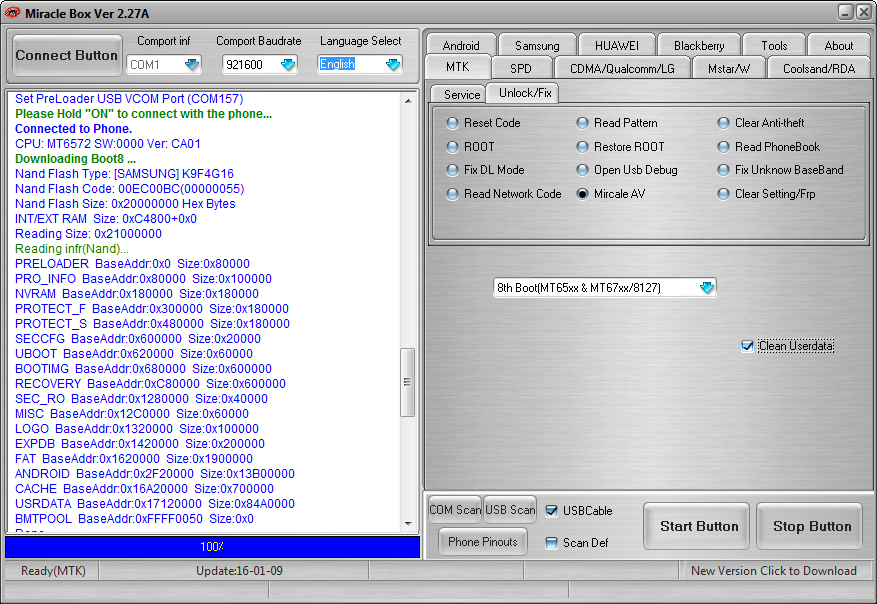Expand the Language Select dropdown arrow
The height and width of the screenshot is (604, 877).
click(393, 64)
